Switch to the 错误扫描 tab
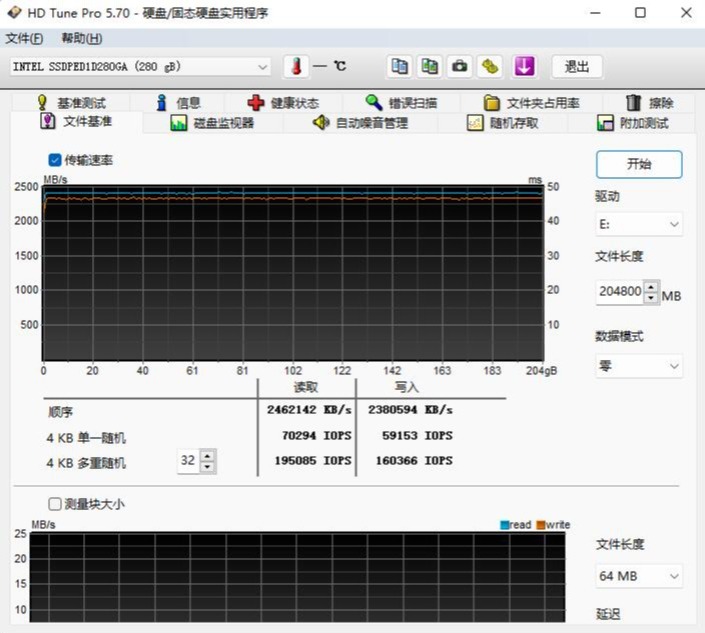 pyautogui.click(x=400, y=103)
